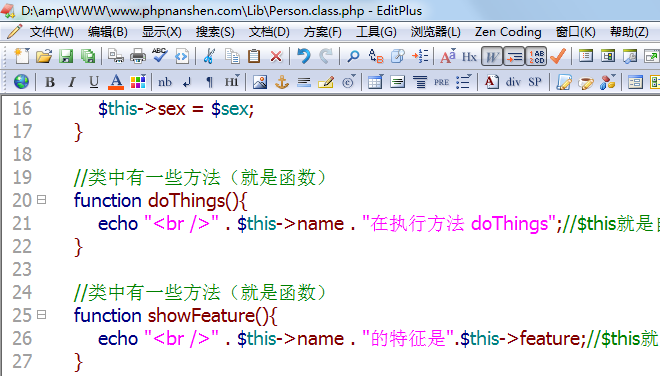Open Print Preview from the toolbar

(115, 56)
